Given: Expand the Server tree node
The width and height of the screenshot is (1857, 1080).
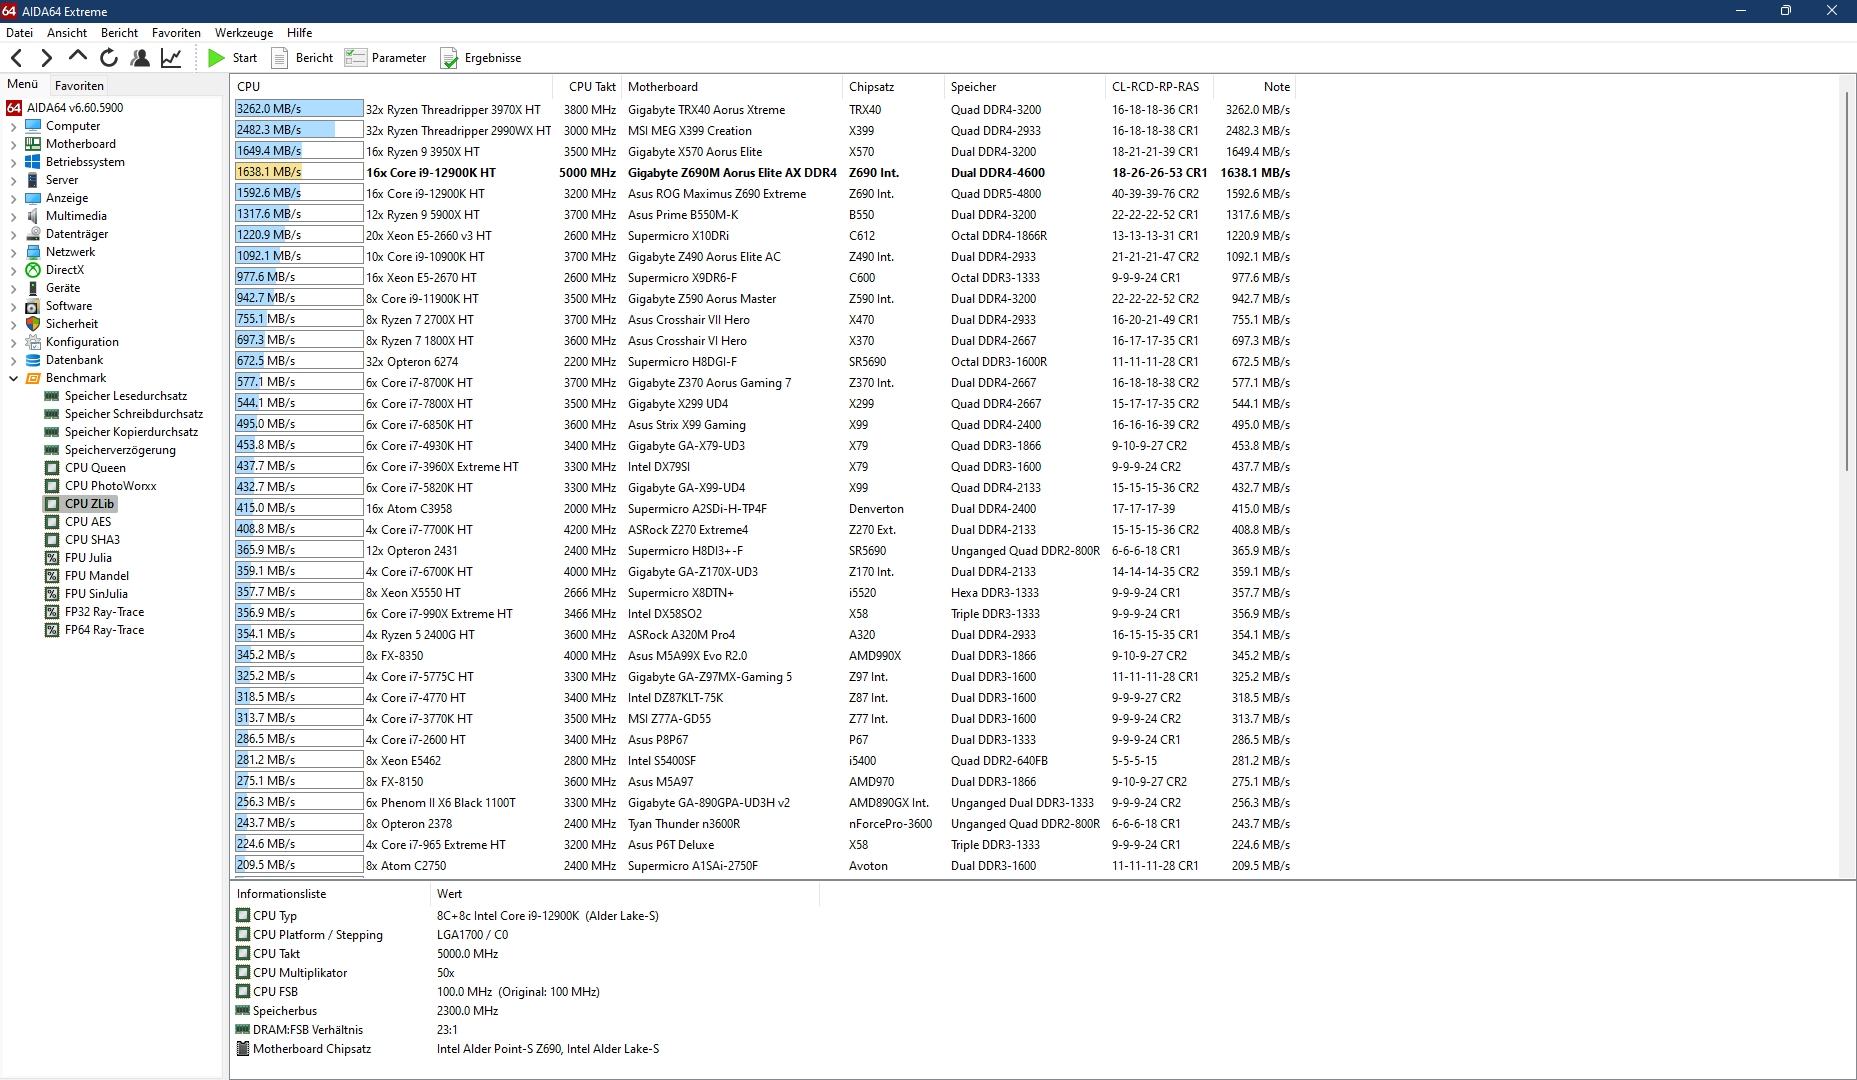Looking at the screenshot, I should [13, 180].
